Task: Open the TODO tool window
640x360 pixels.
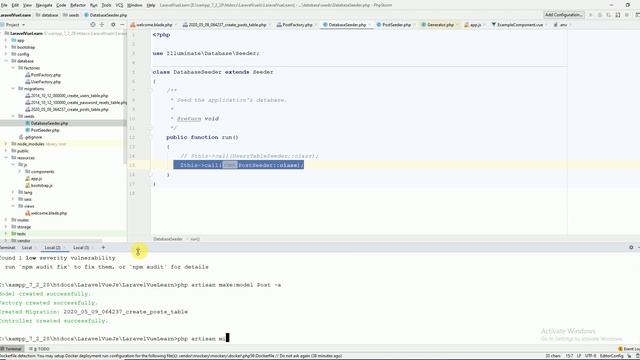Action: 39,349
